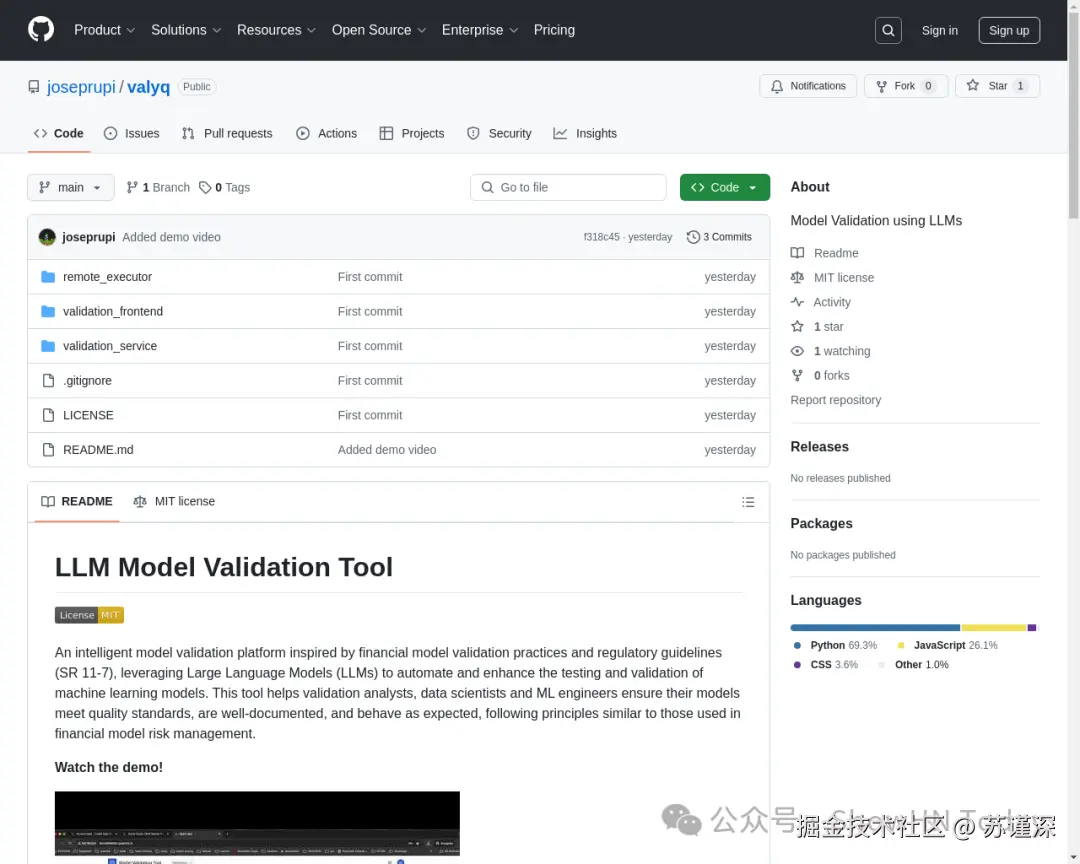1080x864 pixels.
Task: Open the green Code dropdown button
Action: pyautogui.click(x=724, y=187)
